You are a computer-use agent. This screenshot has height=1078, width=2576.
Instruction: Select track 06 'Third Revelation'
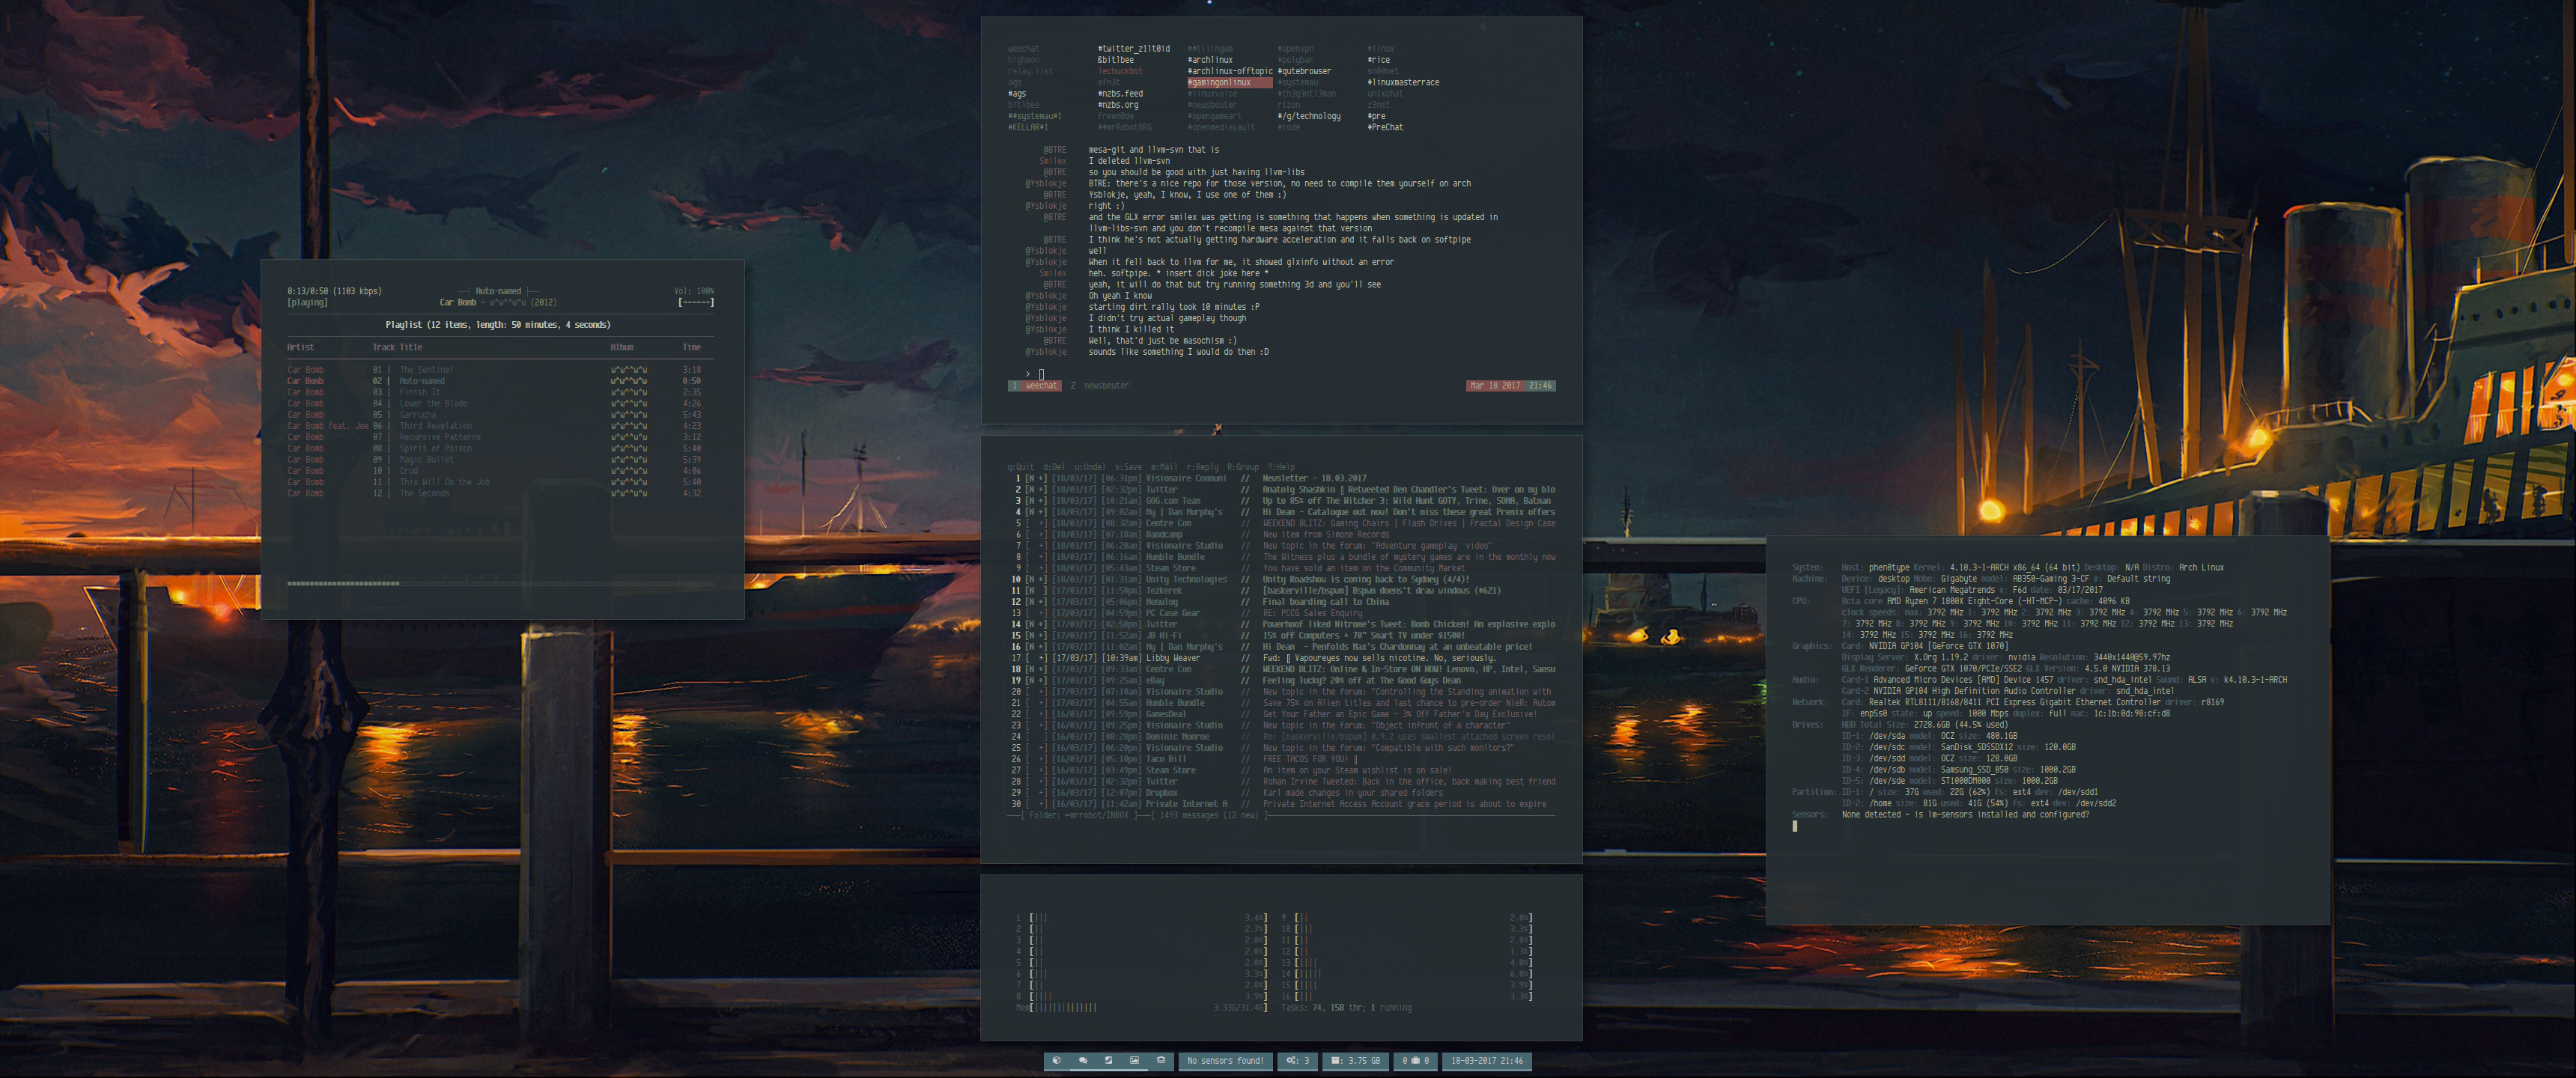tap(500, 426)
